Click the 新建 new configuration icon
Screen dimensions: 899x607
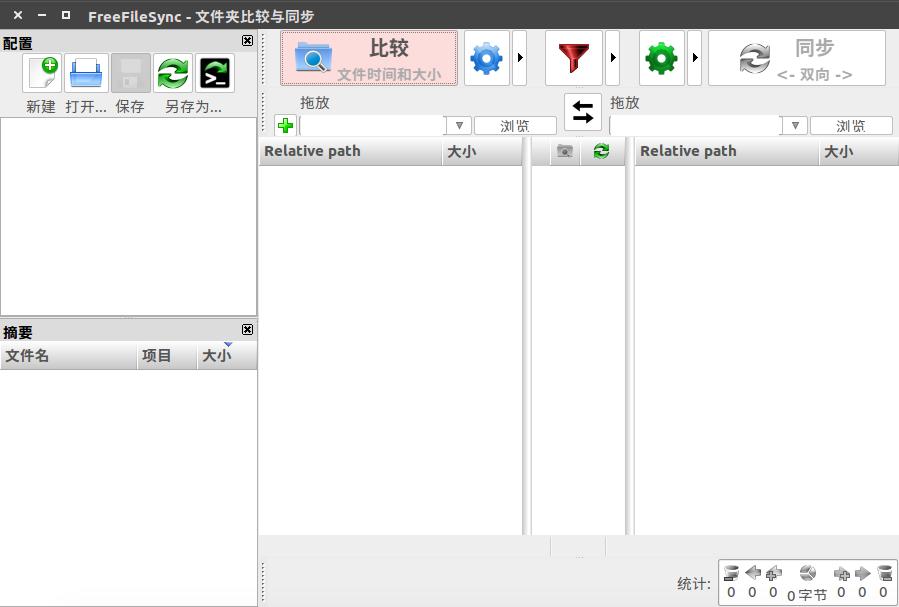point(42,73)
